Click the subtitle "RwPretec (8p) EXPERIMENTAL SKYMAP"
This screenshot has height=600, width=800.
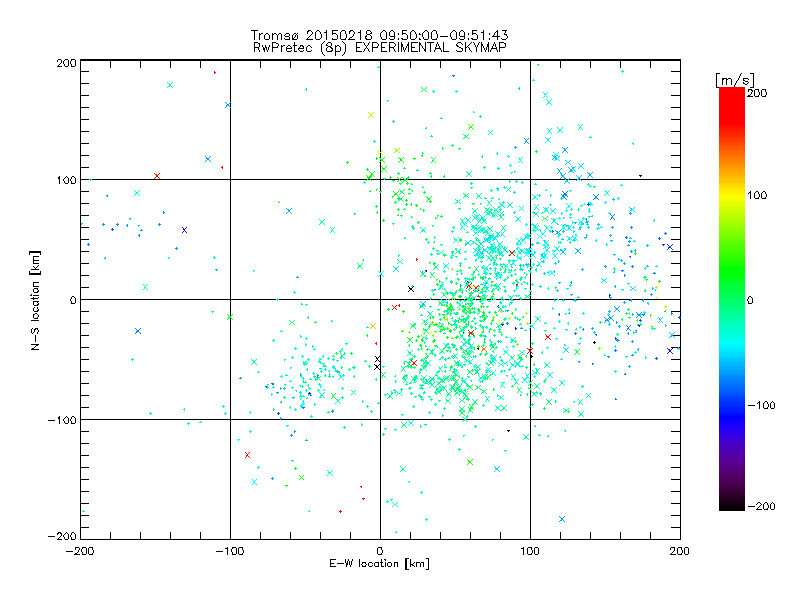(380, 48)
